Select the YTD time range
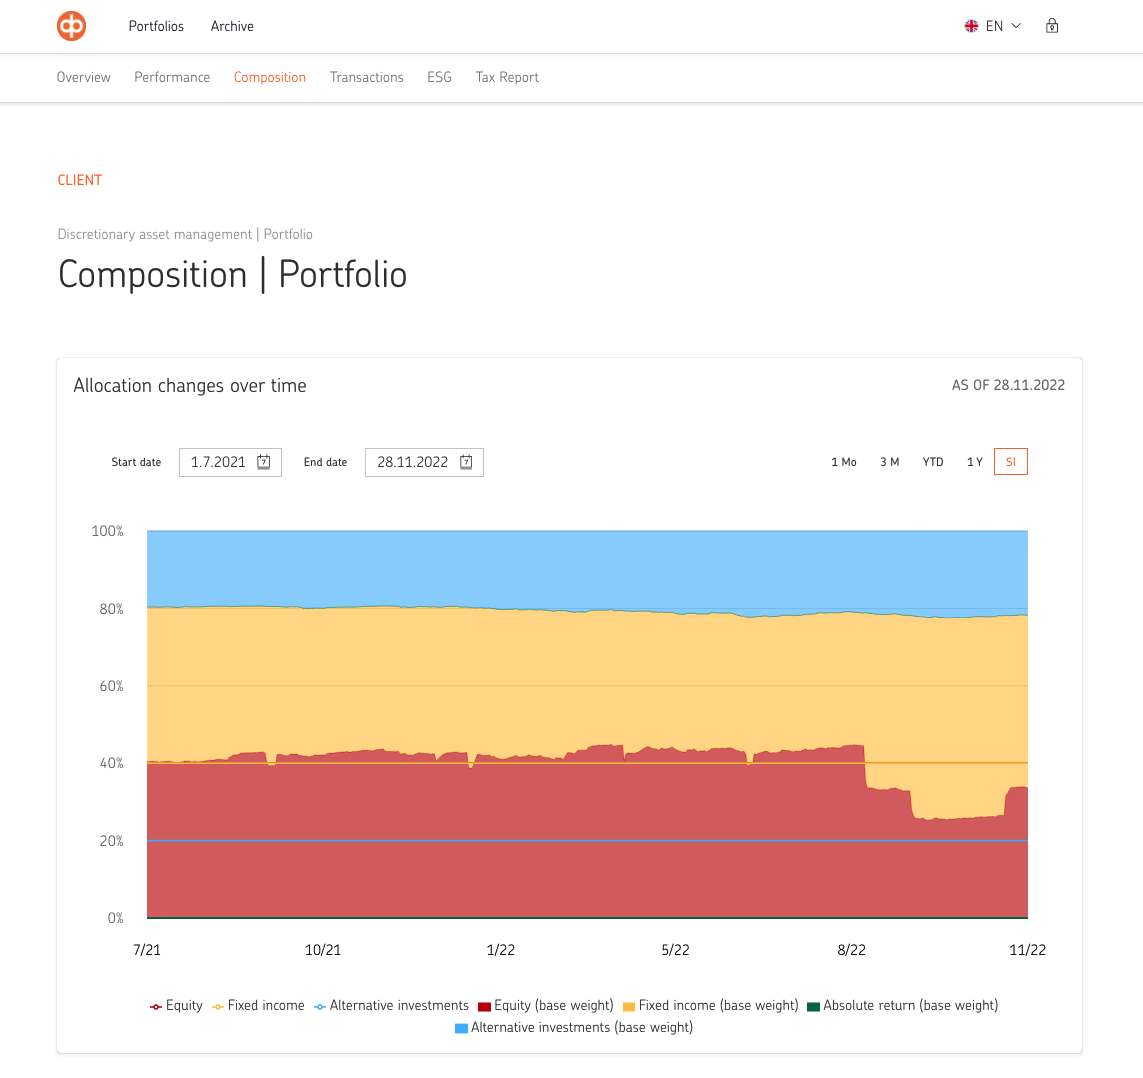1143x1078 pixels. click(932, 462)
